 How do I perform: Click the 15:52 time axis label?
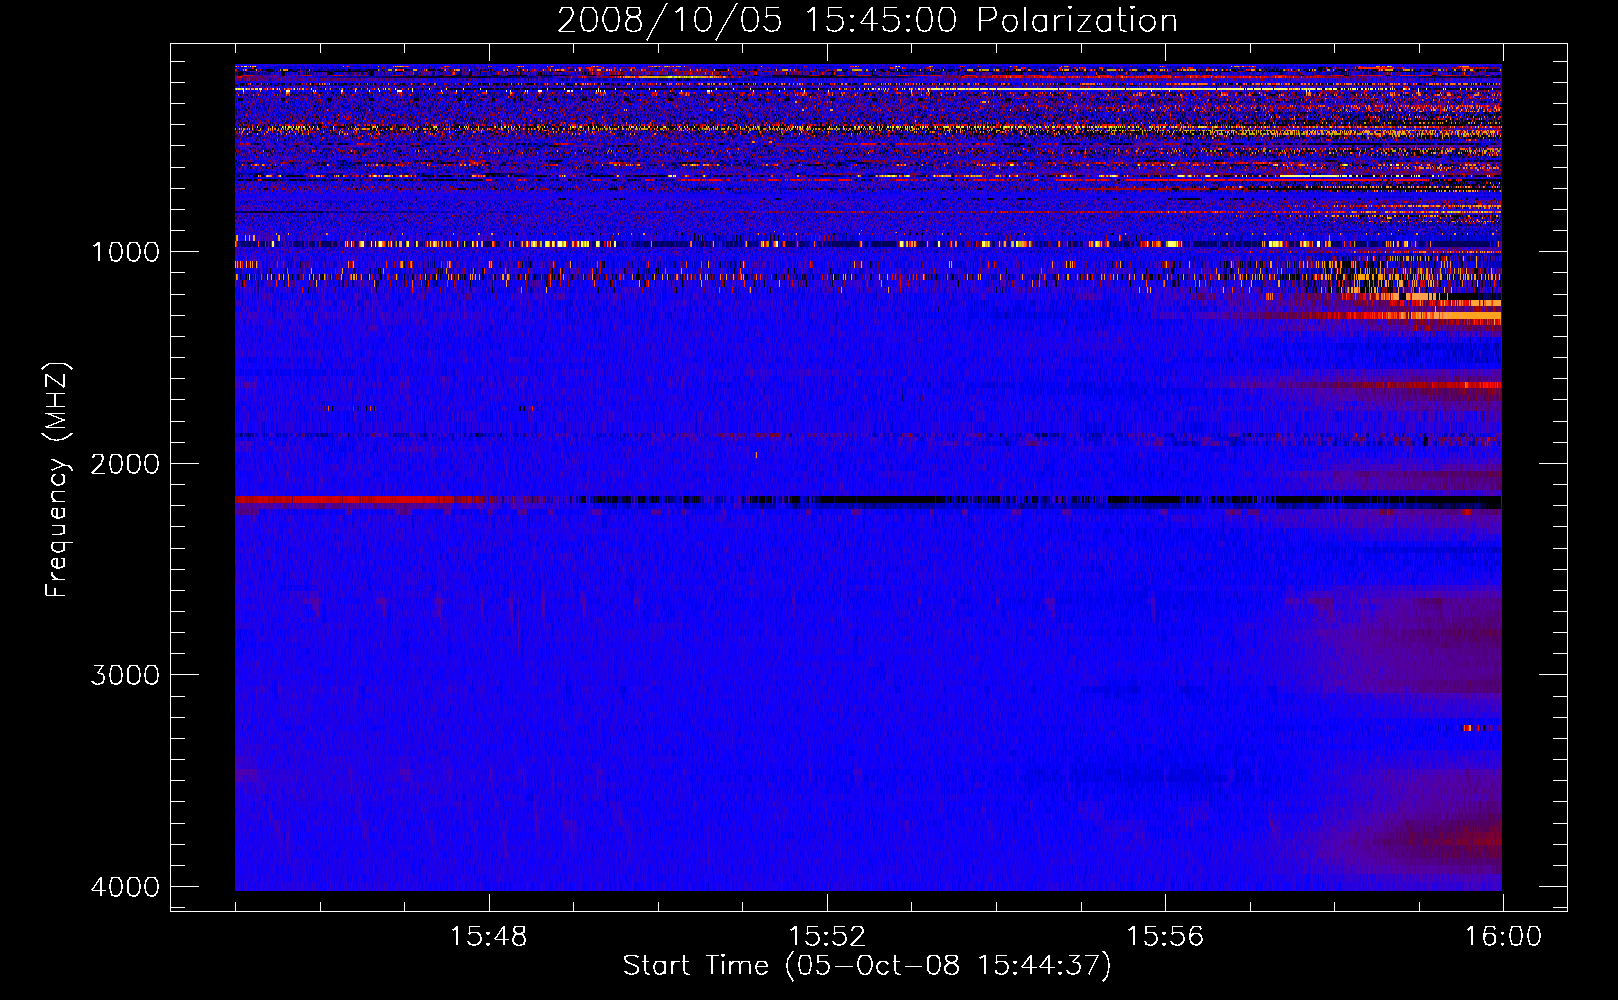click(826, 937)
